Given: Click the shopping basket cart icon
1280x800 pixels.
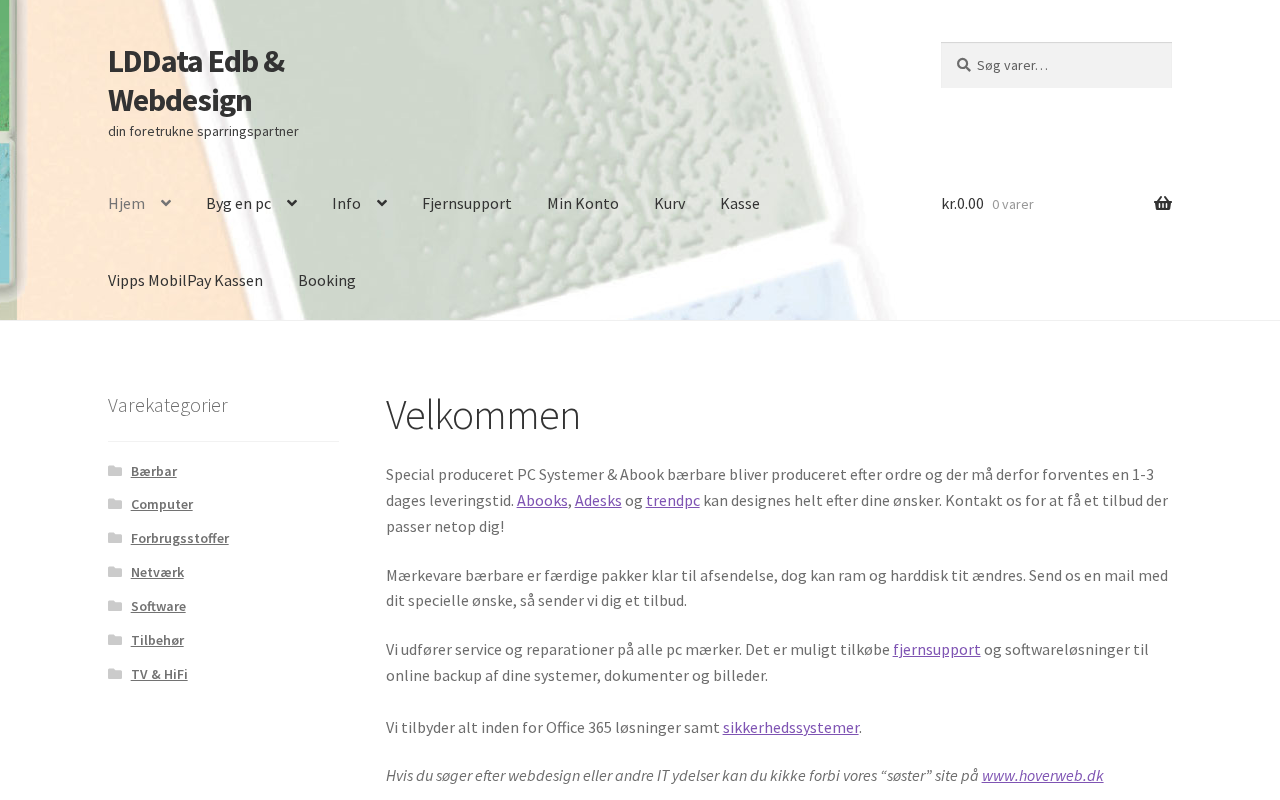Looking at the screenshot, I should click(1162, 204).
